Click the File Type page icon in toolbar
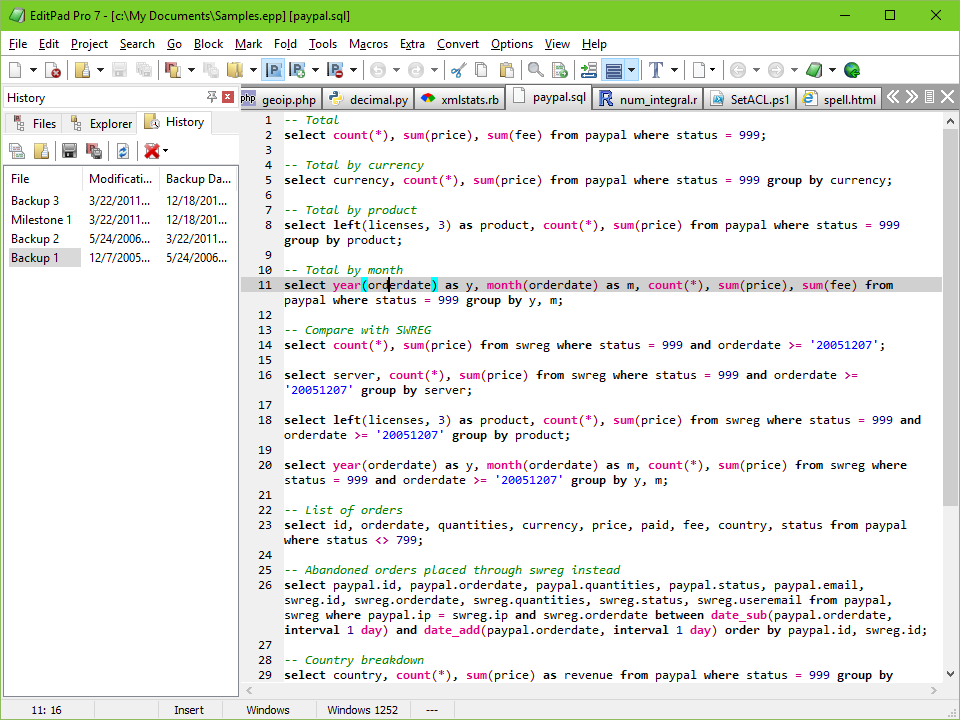 699,70
